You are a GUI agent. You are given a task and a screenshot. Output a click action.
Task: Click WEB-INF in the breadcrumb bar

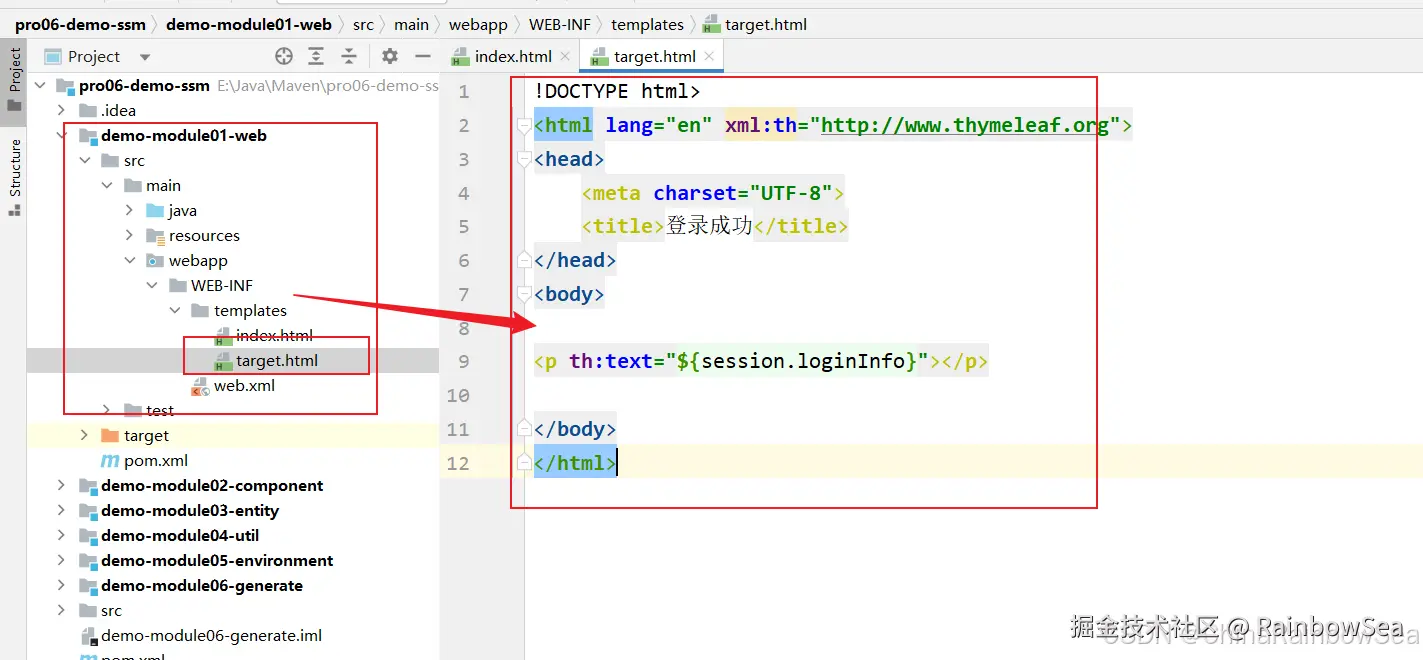[x=559, y=24]
